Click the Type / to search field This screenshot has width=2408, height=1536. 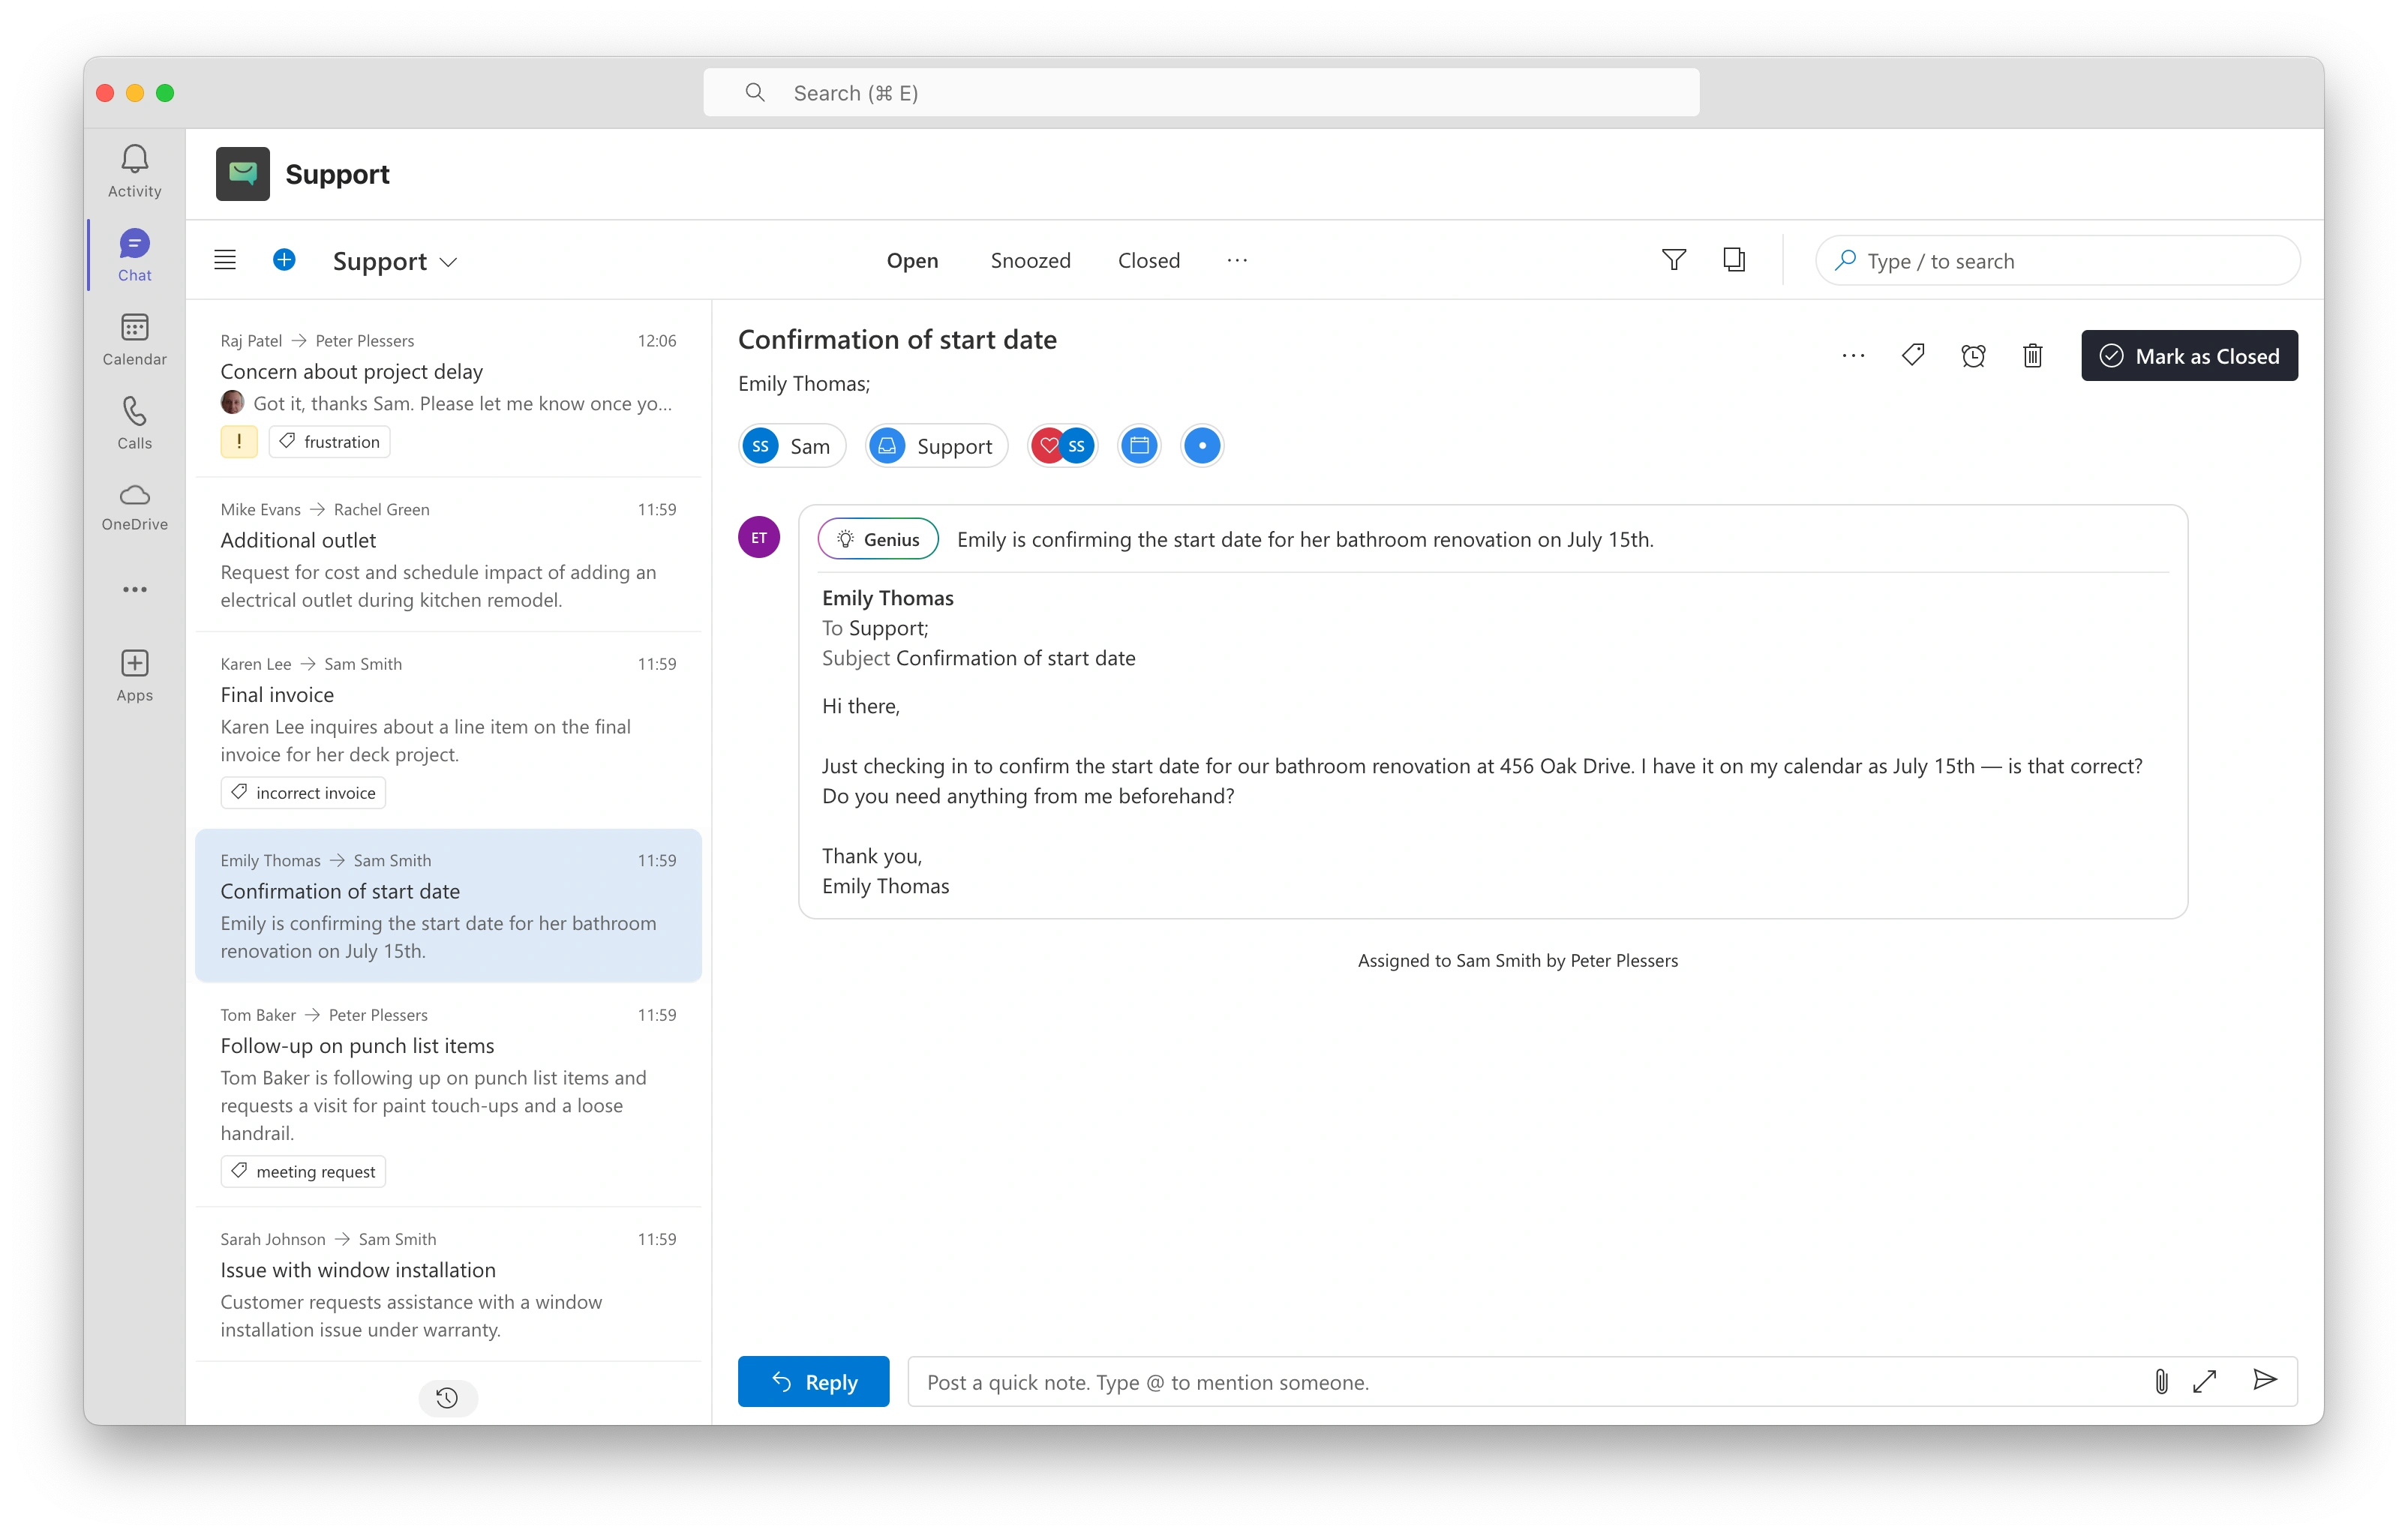pos(2058,261)
